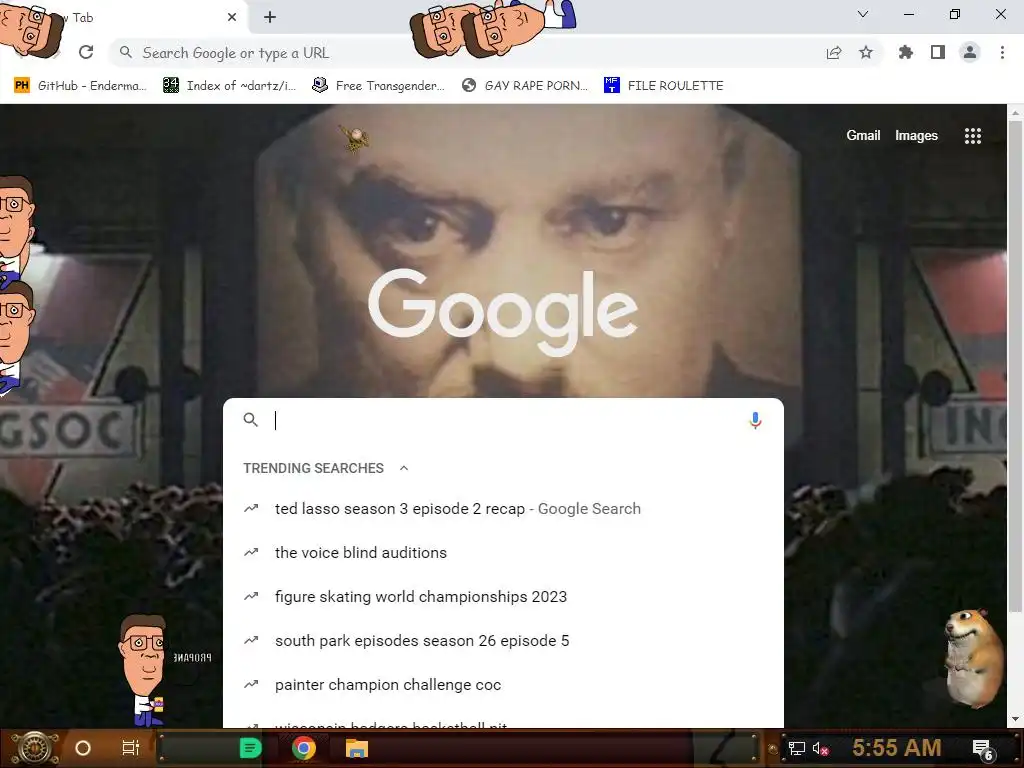This screenshot has width=1024, height=768.
Task: Close the New Tab tab
Action: [232, 18]
